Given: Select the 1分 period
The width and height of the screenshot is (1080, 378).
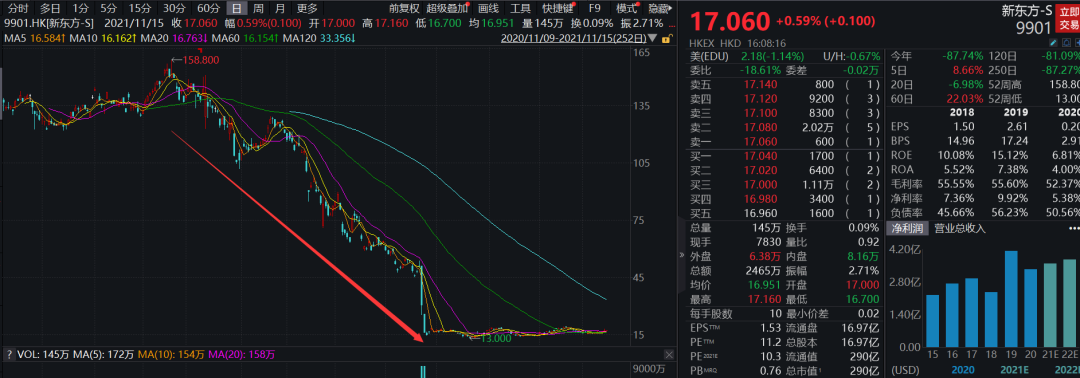Looking at the screenshot, I should [x=81, y=9].
